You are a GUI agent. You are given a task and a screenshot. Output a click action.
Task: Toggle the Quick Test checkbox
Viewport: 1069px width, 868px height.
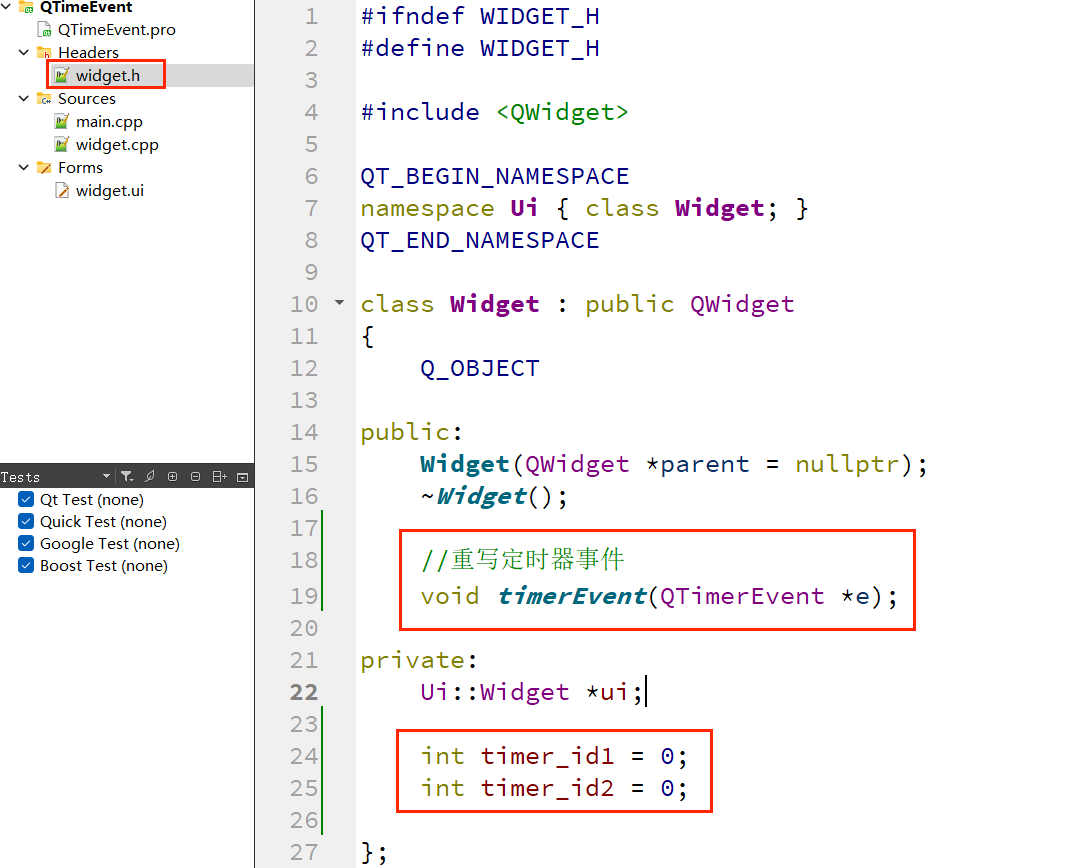26,522
